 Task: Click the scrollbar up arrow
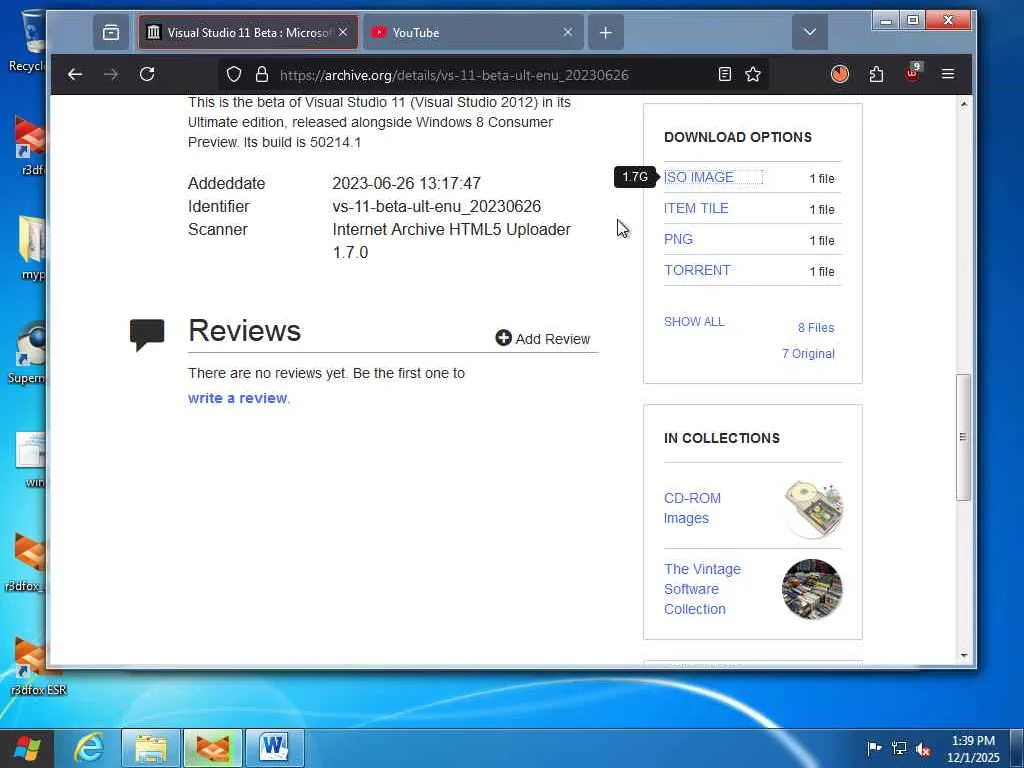click(x=964, y=104)
